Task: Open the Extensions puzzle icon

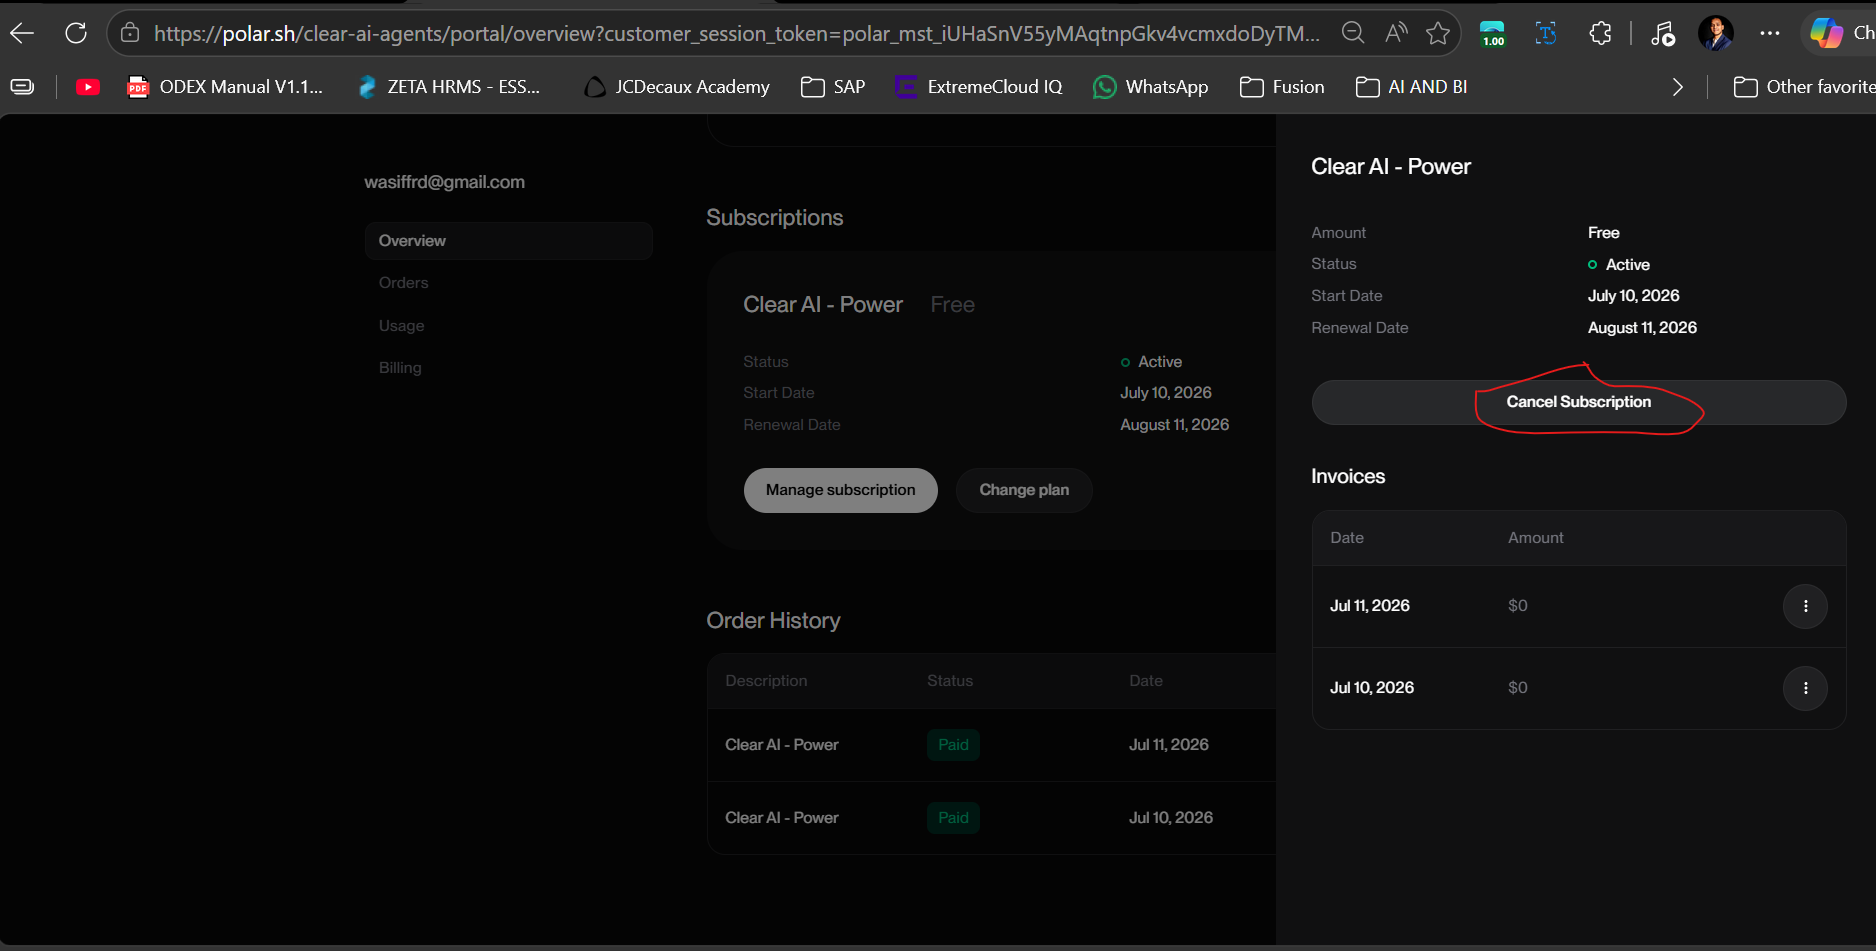Action: pos(1600,34)
